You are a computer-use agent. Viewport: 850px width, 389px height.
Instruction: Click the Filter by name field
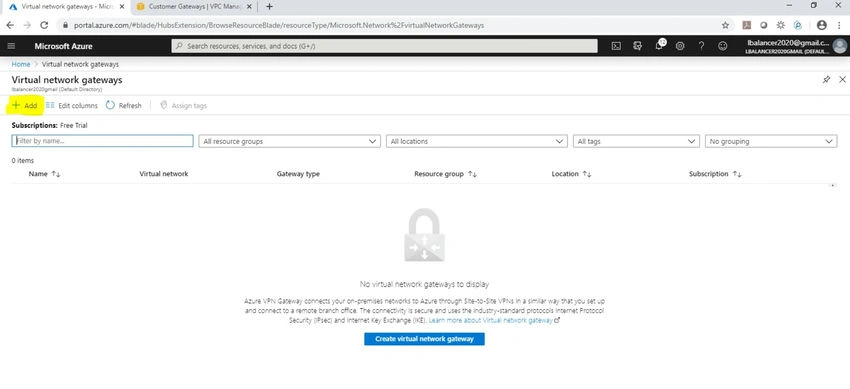tap(102, 141)
